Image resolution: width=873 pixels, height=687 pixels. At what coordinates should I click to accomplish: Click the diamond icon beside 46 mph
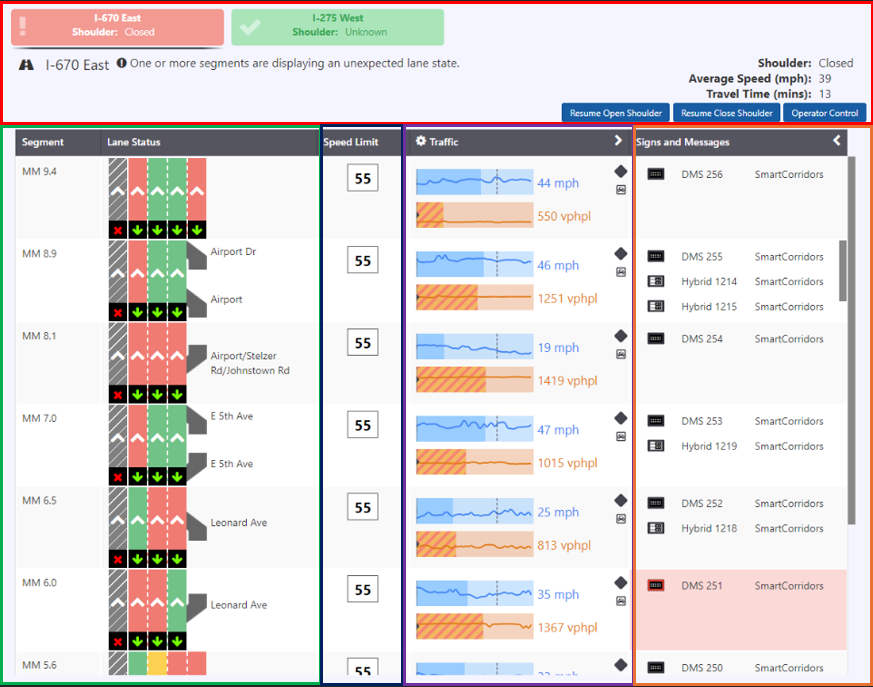(621, 254)
